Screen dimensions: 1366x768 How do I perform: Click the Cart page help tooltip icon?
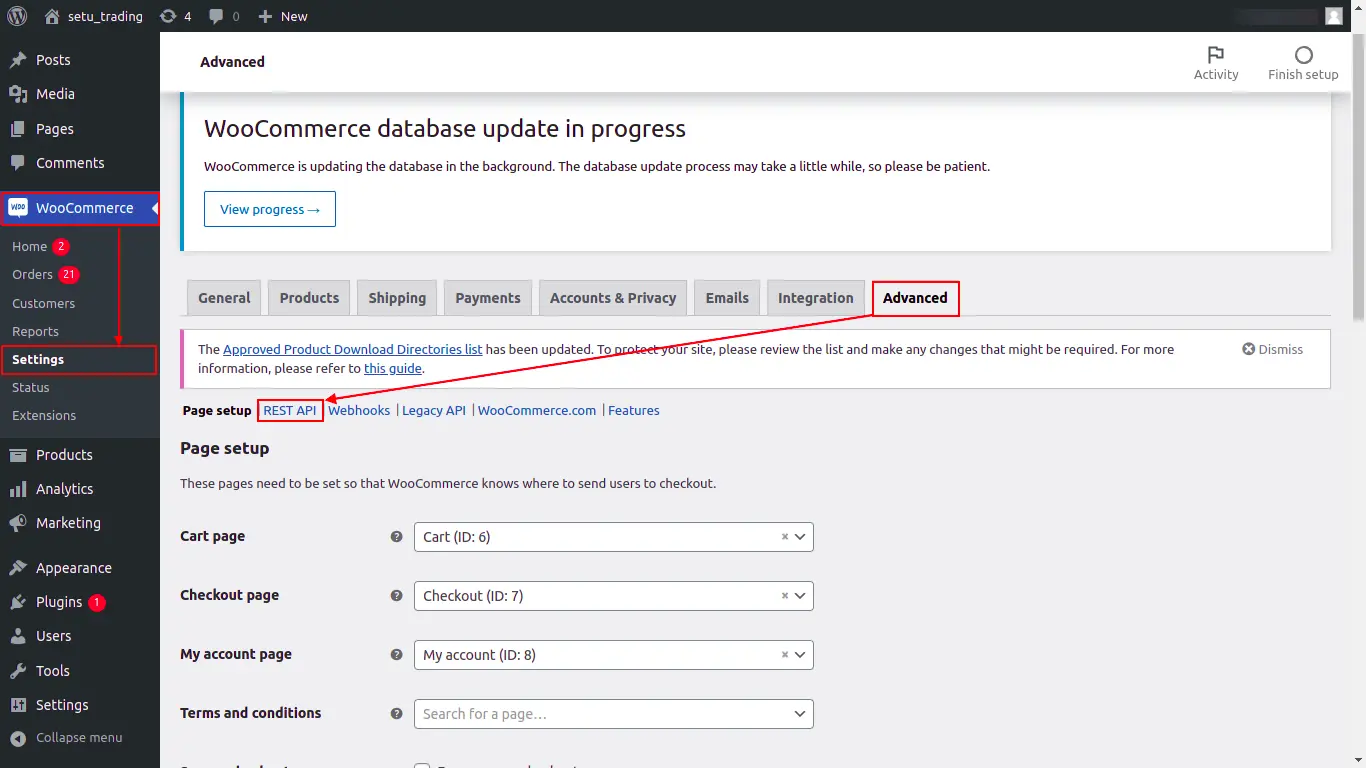[396, 536]
